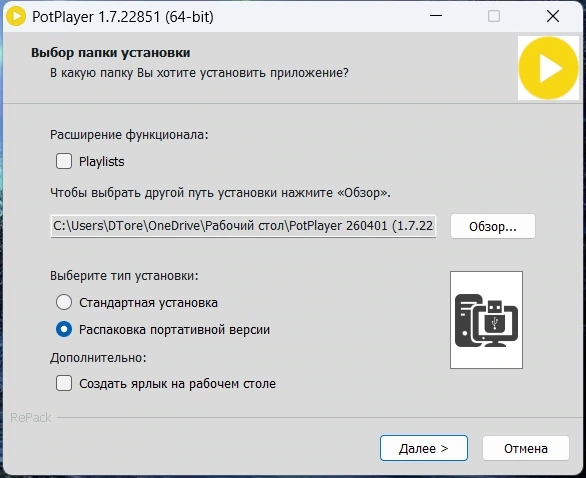This screenshot has width=586, height=478.
Task: Click the Чтобы выбрать другой путь text
Action: point(220,193)
